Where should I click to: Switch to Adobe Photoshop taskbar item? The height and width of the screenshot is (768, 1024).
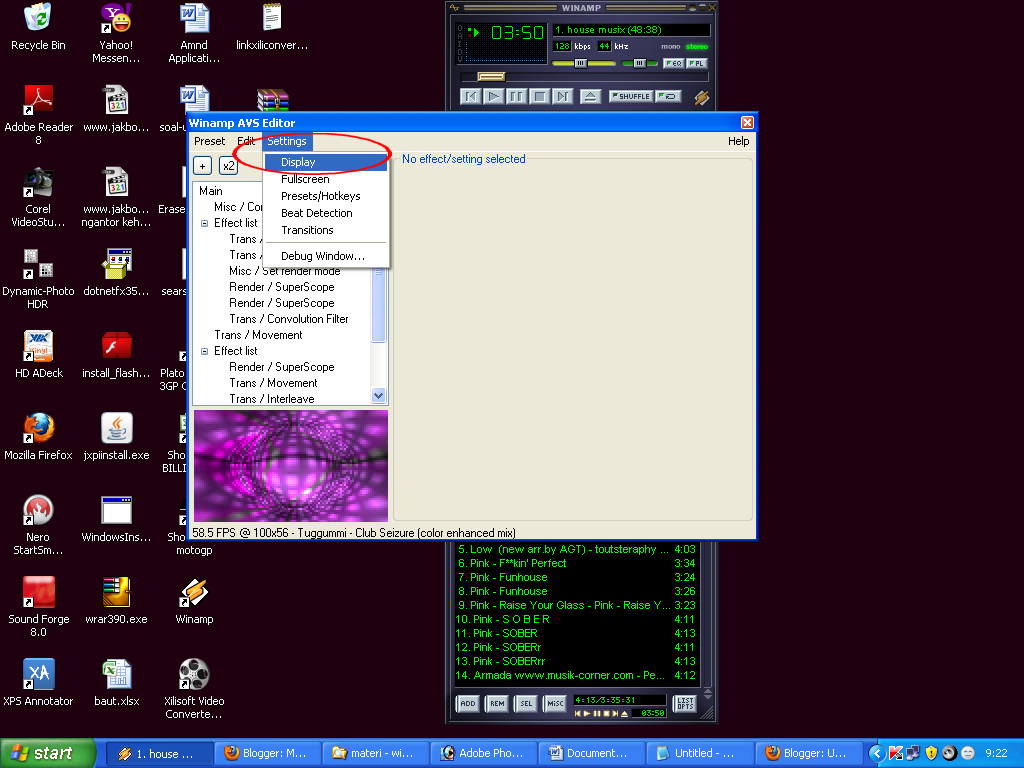click(483, 753)
